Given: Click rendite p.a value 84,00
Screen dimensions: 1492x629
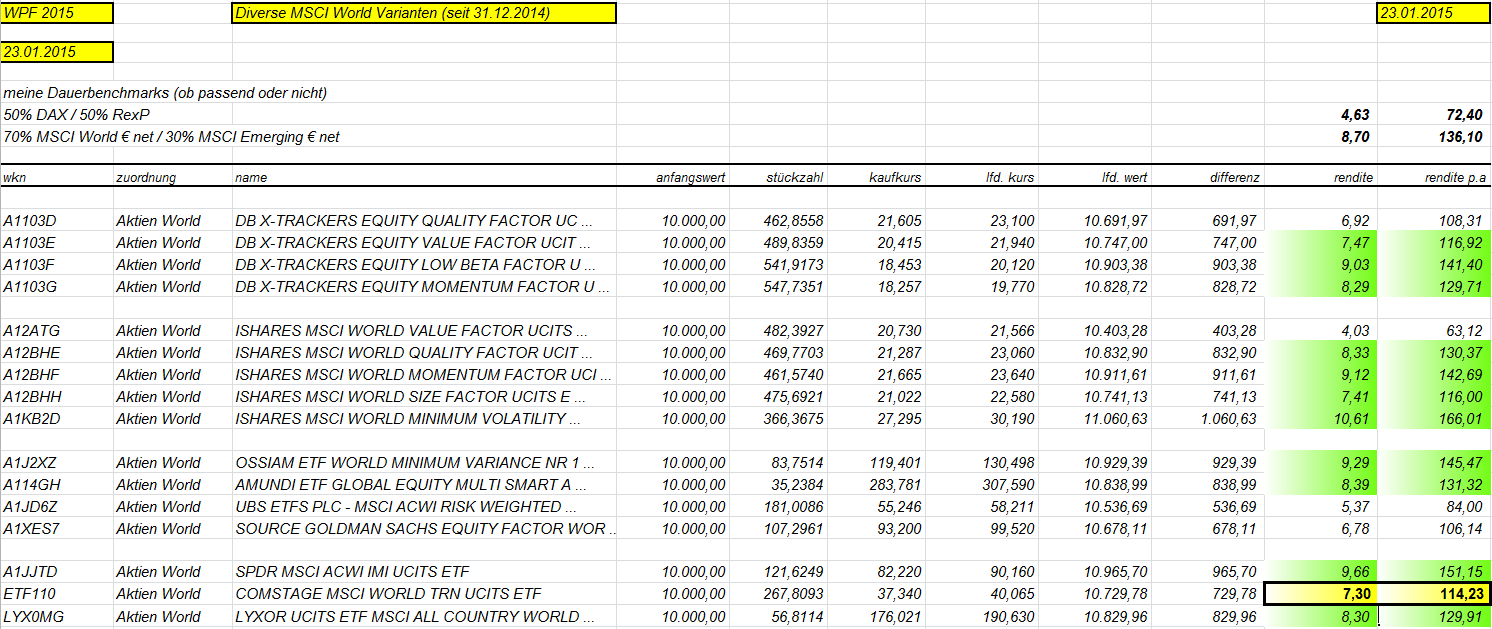Looking at the screenshot, I should coord(1463,506).
